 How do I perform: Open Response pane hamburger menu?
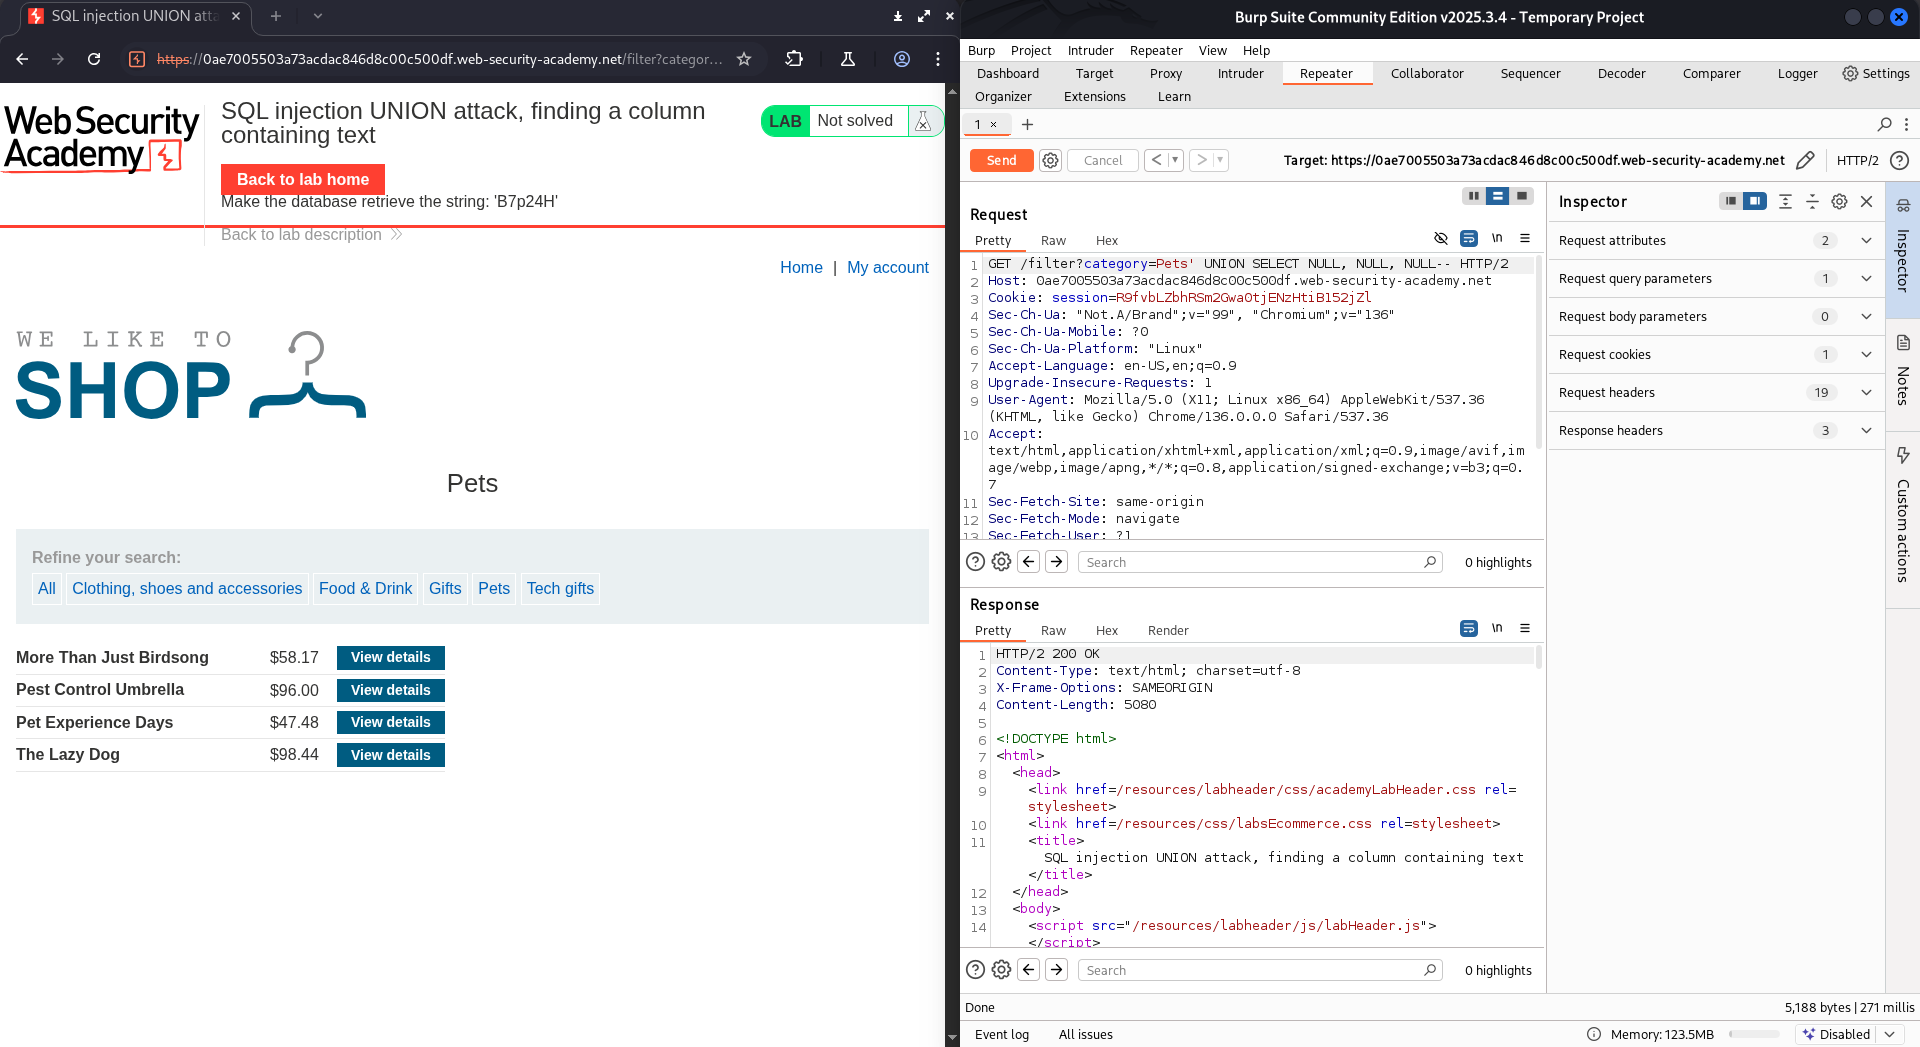1525,628
